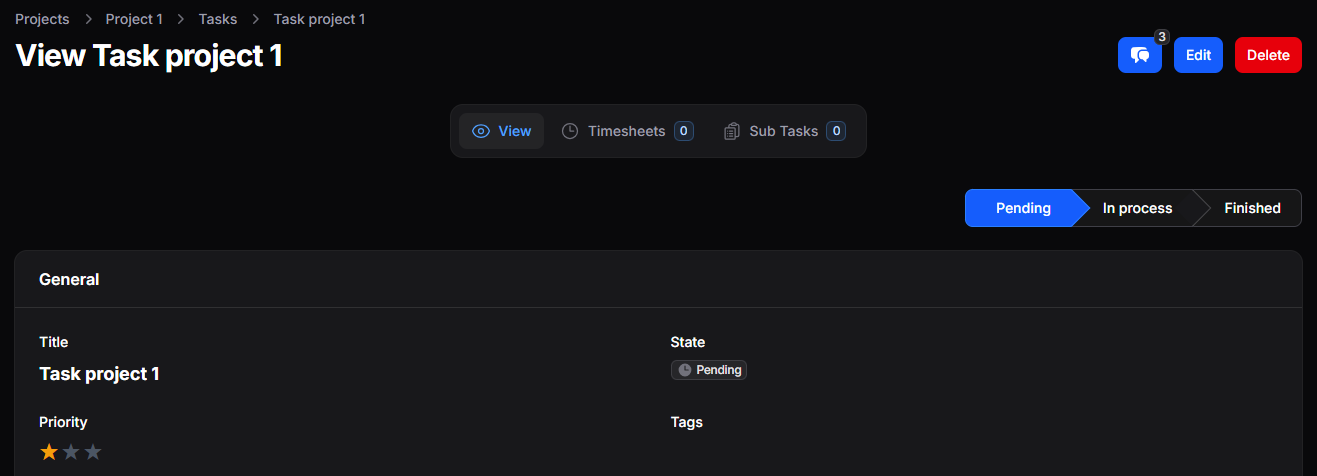
Task: Open the comments chat bubble button
Action: click(1139, 55)
